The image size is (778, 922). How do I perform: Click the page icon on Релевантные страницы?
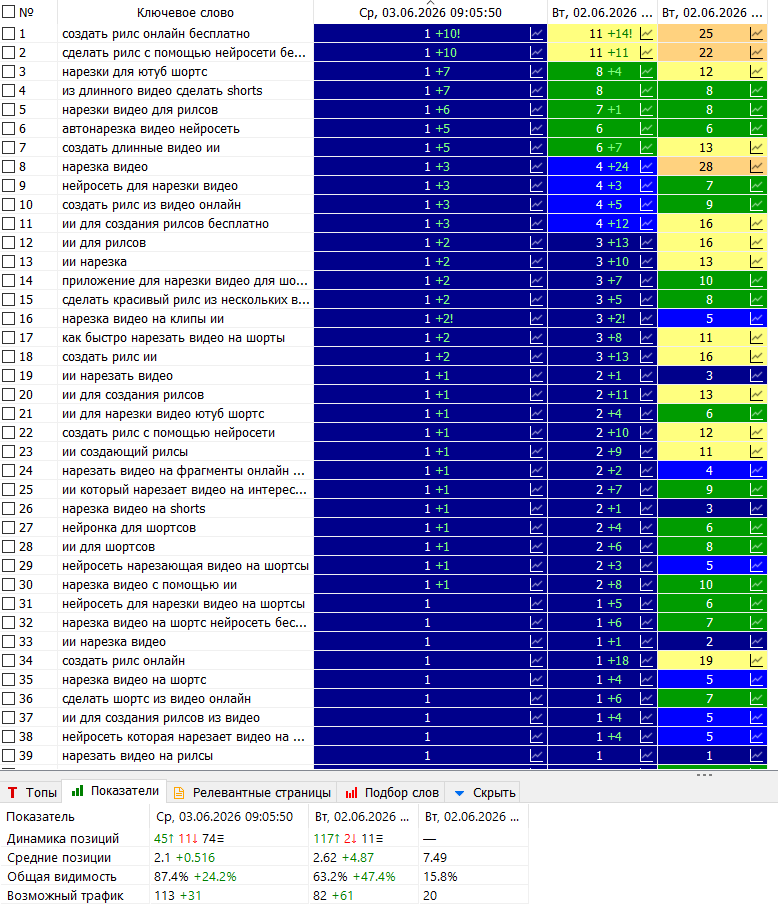179,793
